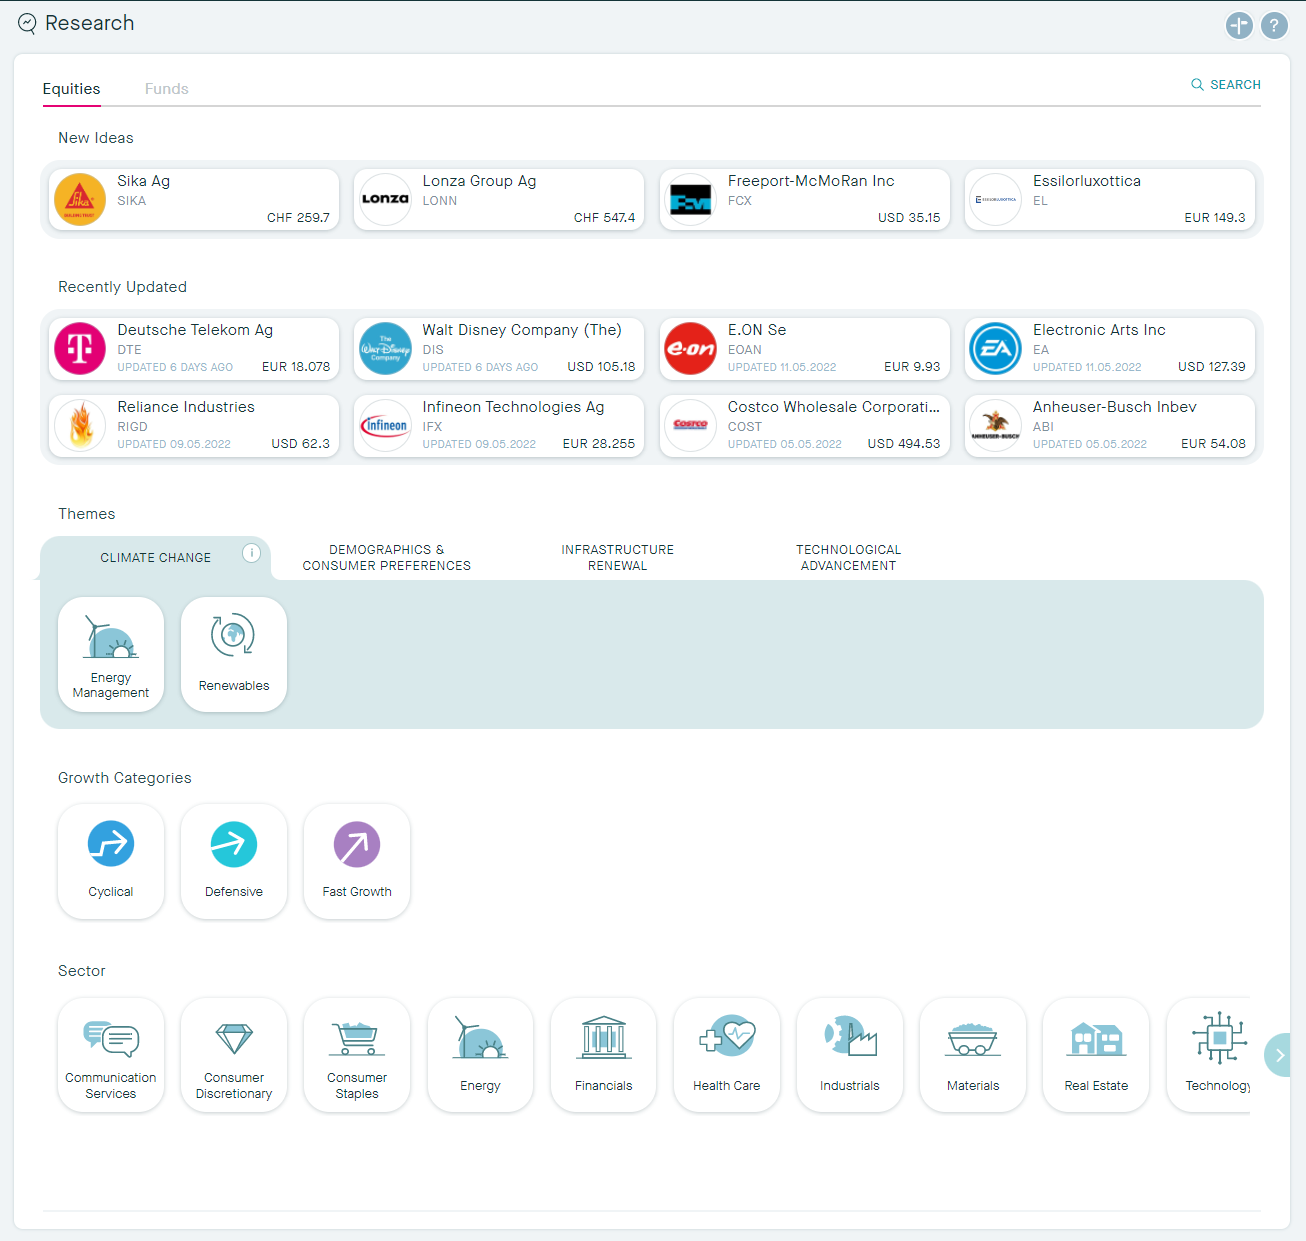Expand the sector list with the chevron
This screenshot has width=1306, height=1241.
1278,1055
